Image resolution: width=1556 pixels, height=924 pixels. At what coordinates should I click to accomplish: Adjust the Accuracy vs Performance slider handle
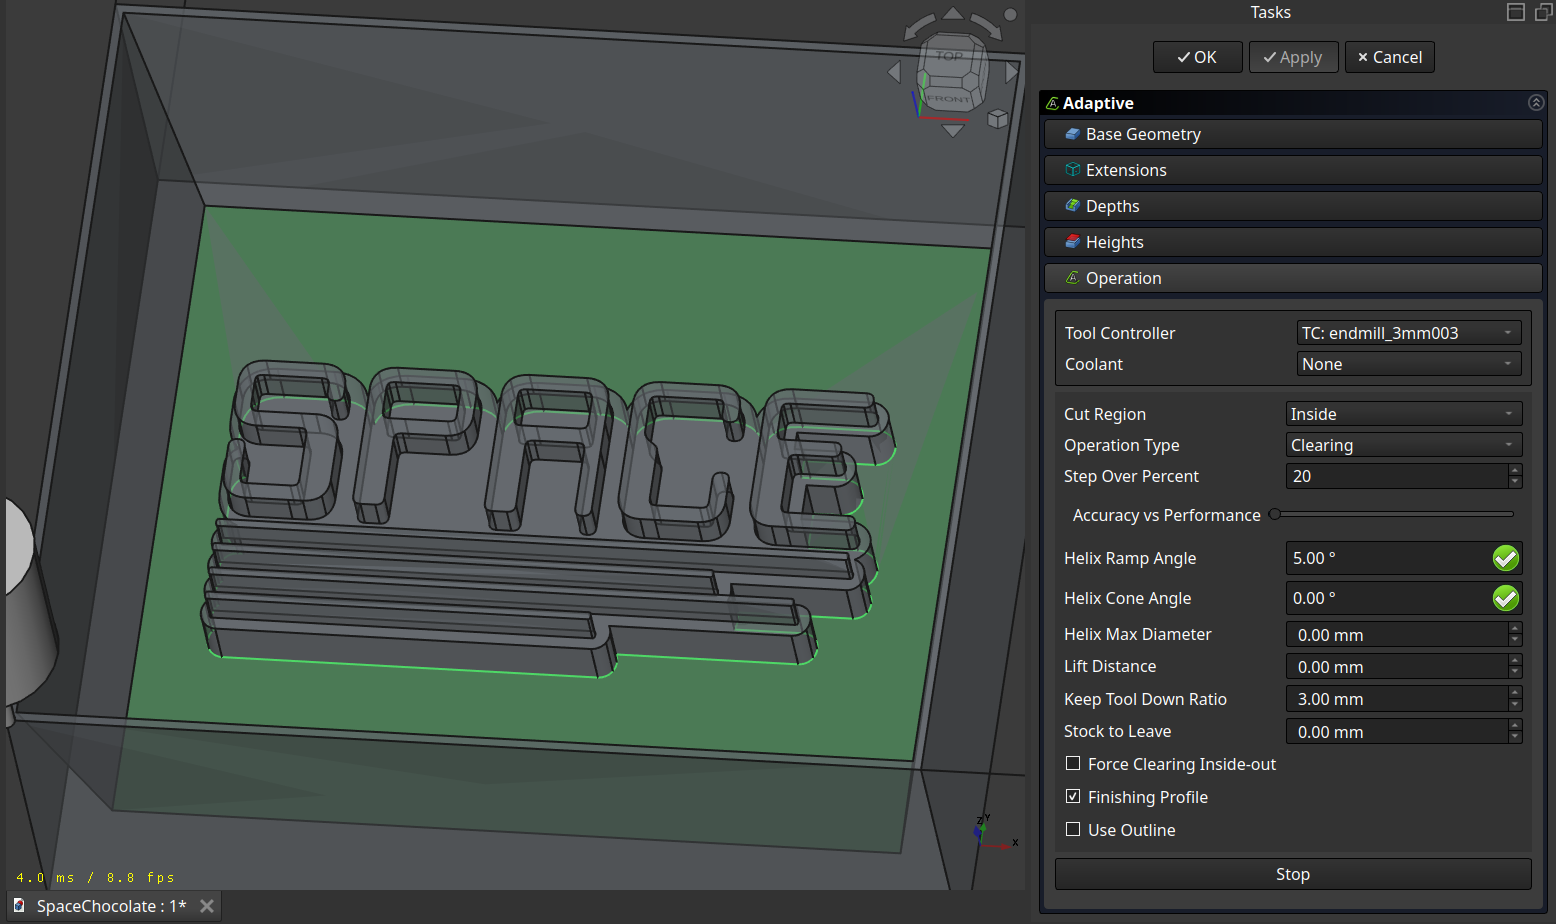(1275, 514)
